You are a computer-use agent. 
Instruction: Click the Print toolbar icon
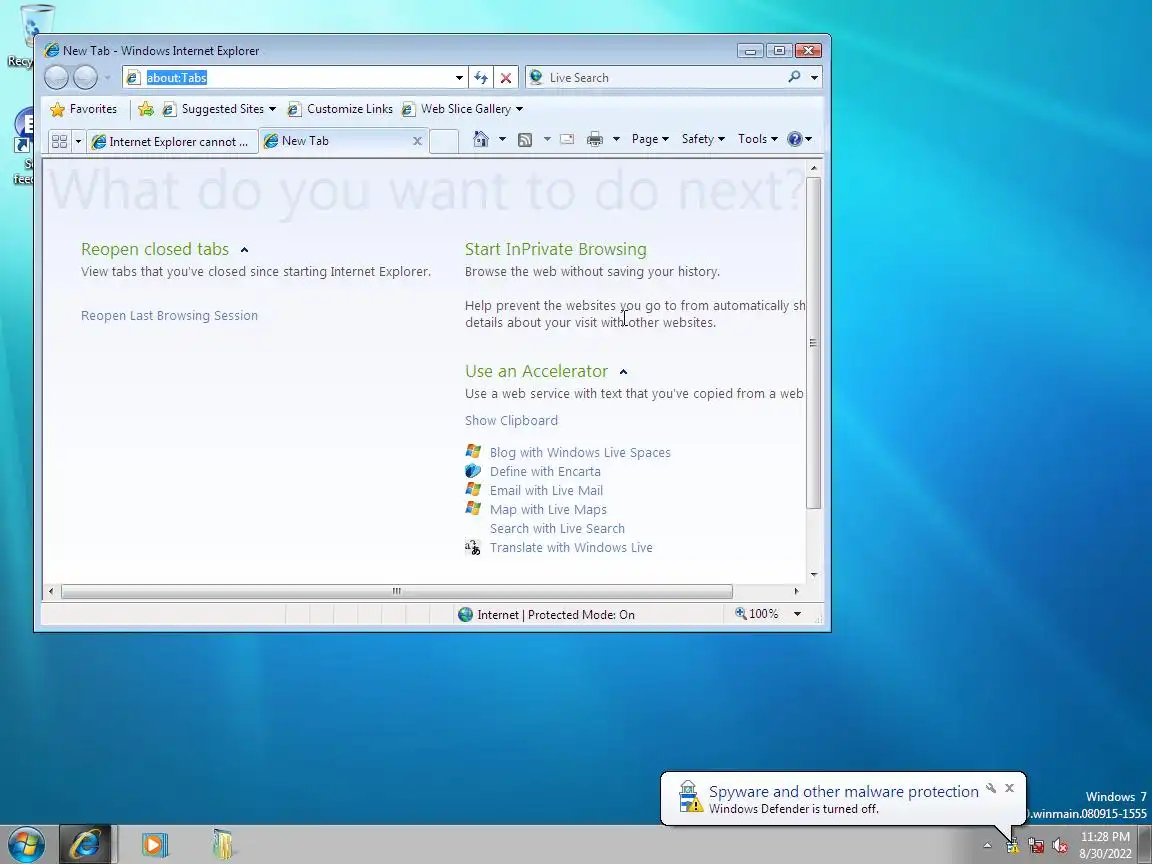tap(594, 139)
